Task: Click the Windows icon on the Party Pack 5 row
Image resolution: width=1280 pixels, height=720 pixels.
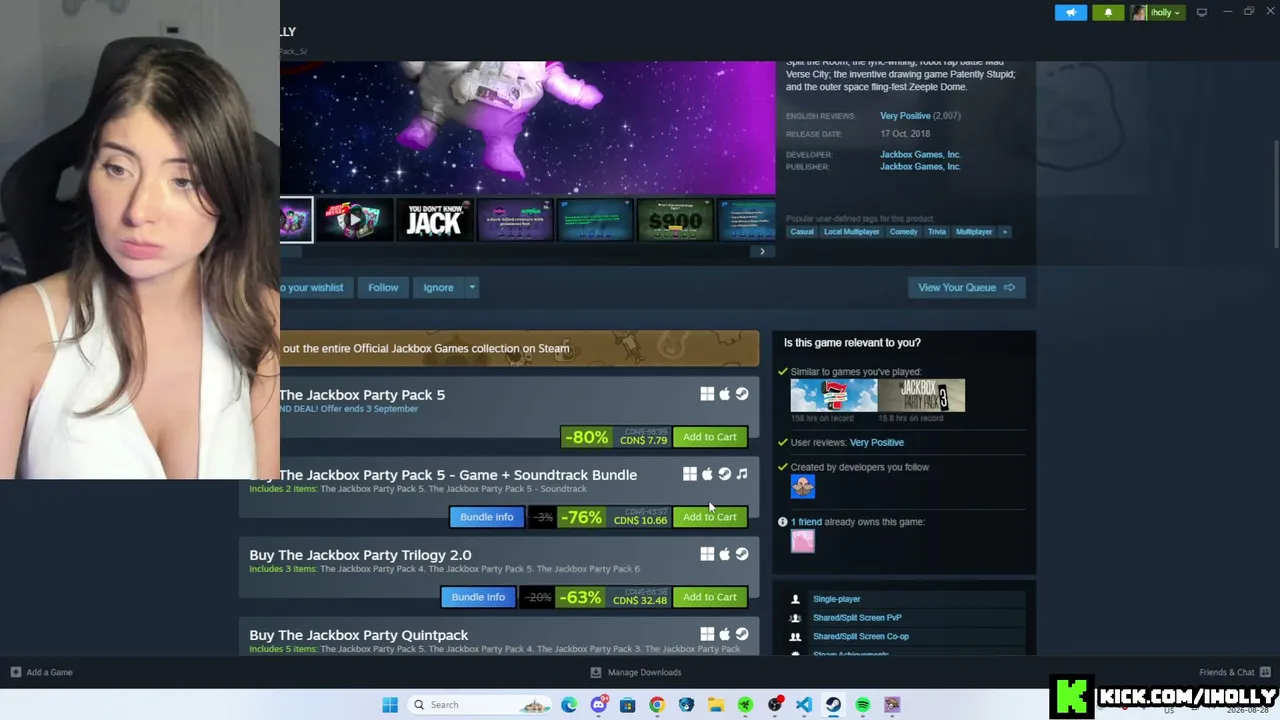Action: 707,394
